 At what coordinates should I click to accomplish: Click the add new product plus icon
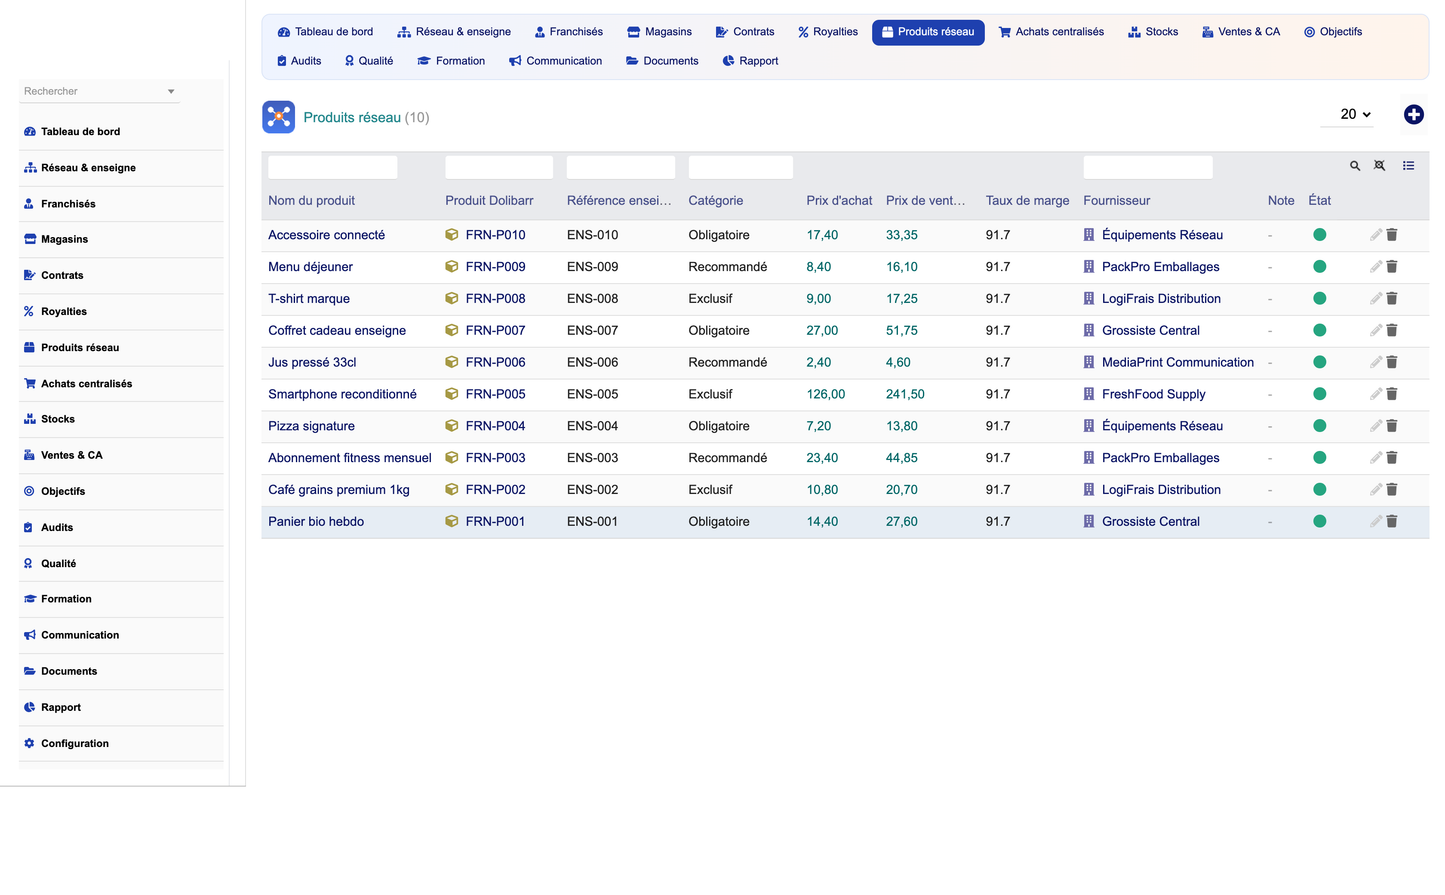1413,115
